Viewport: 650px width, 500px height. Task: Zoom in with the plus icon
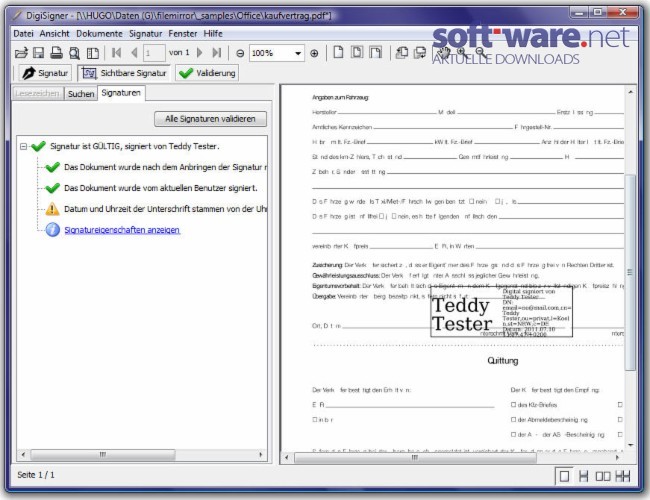coord(314,53)
